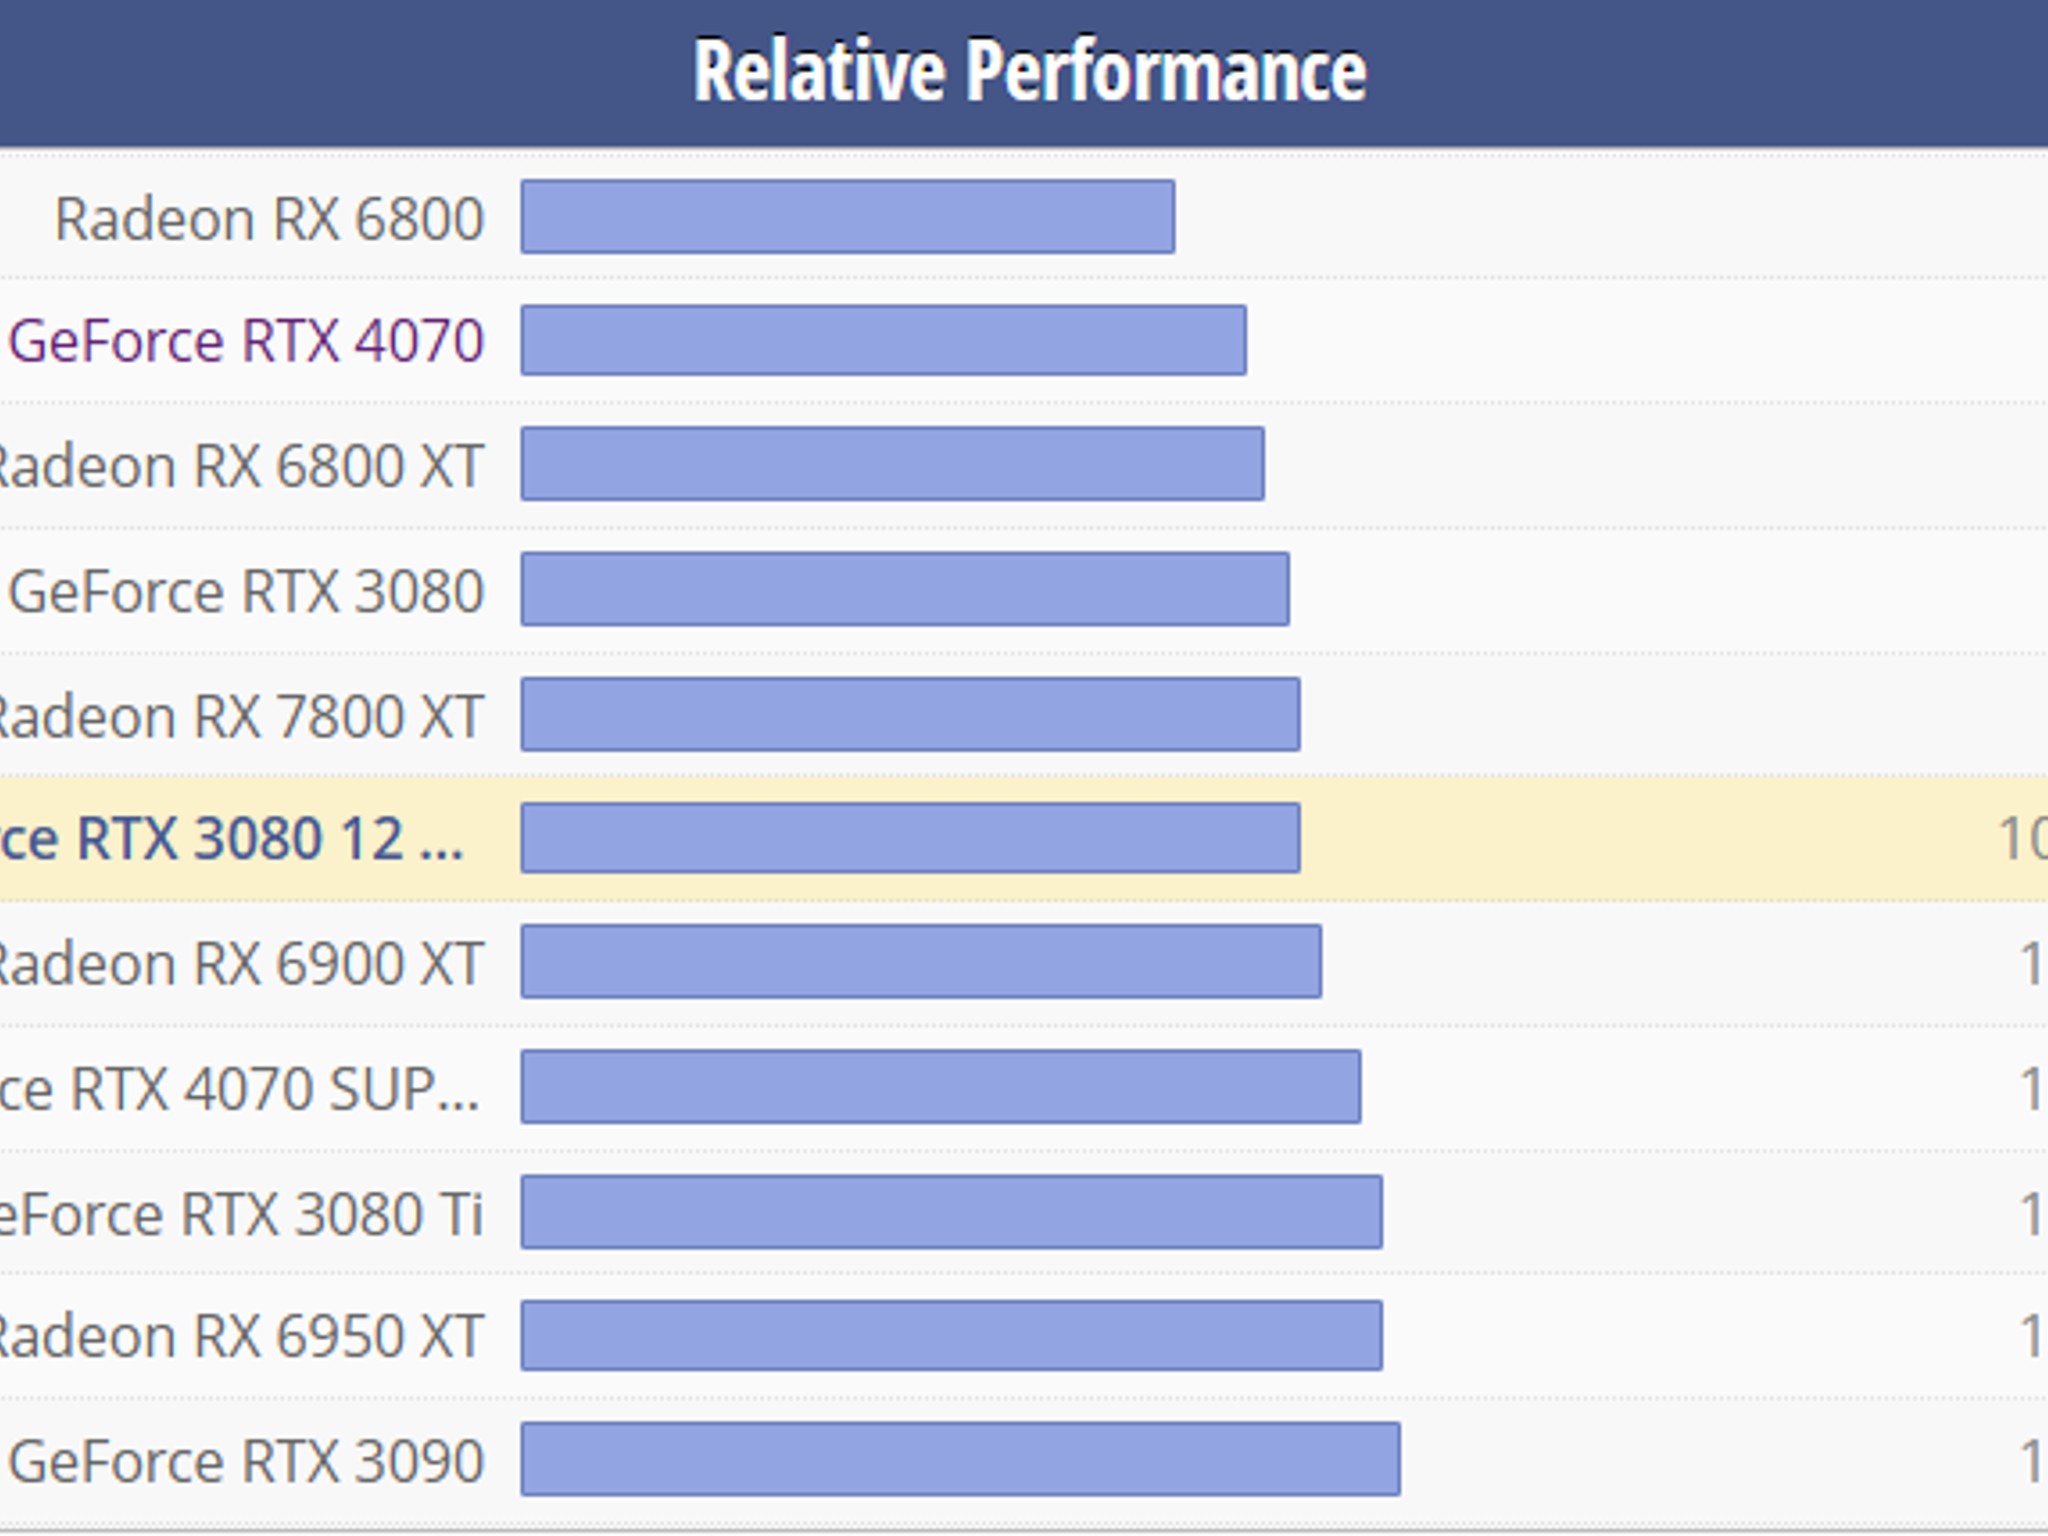Open the Radeon RX 6950 XT link
Screen dimensions: 2048x1536
pyautogui.click(x=242, y=1336)
